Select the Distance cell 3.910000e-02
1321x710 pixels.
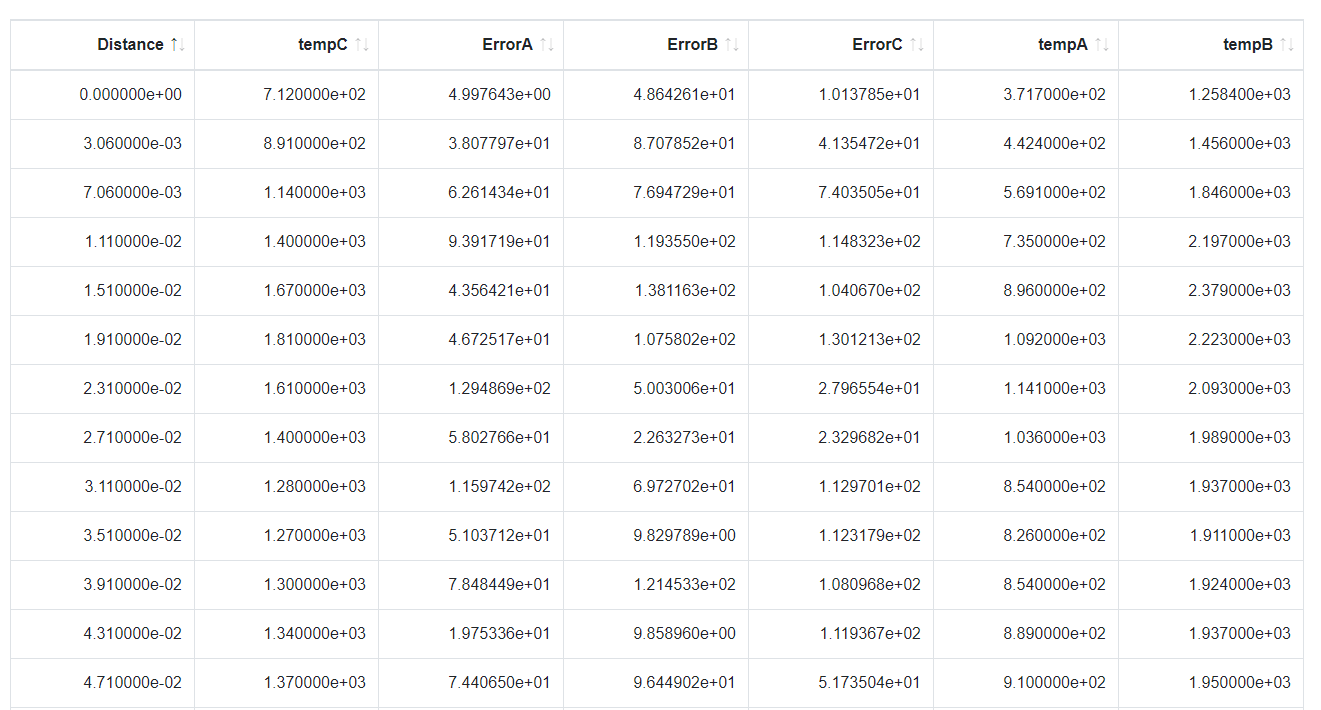coord(103,585)
